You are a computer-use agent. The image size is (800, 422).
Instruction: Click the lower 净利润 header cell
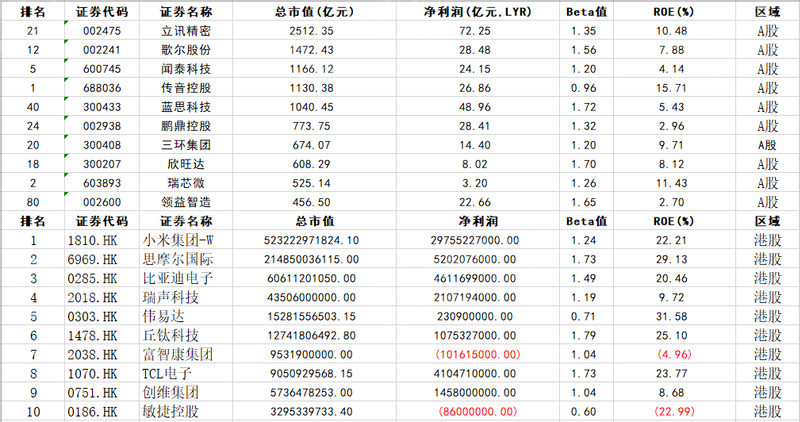[x=478, y=221]
